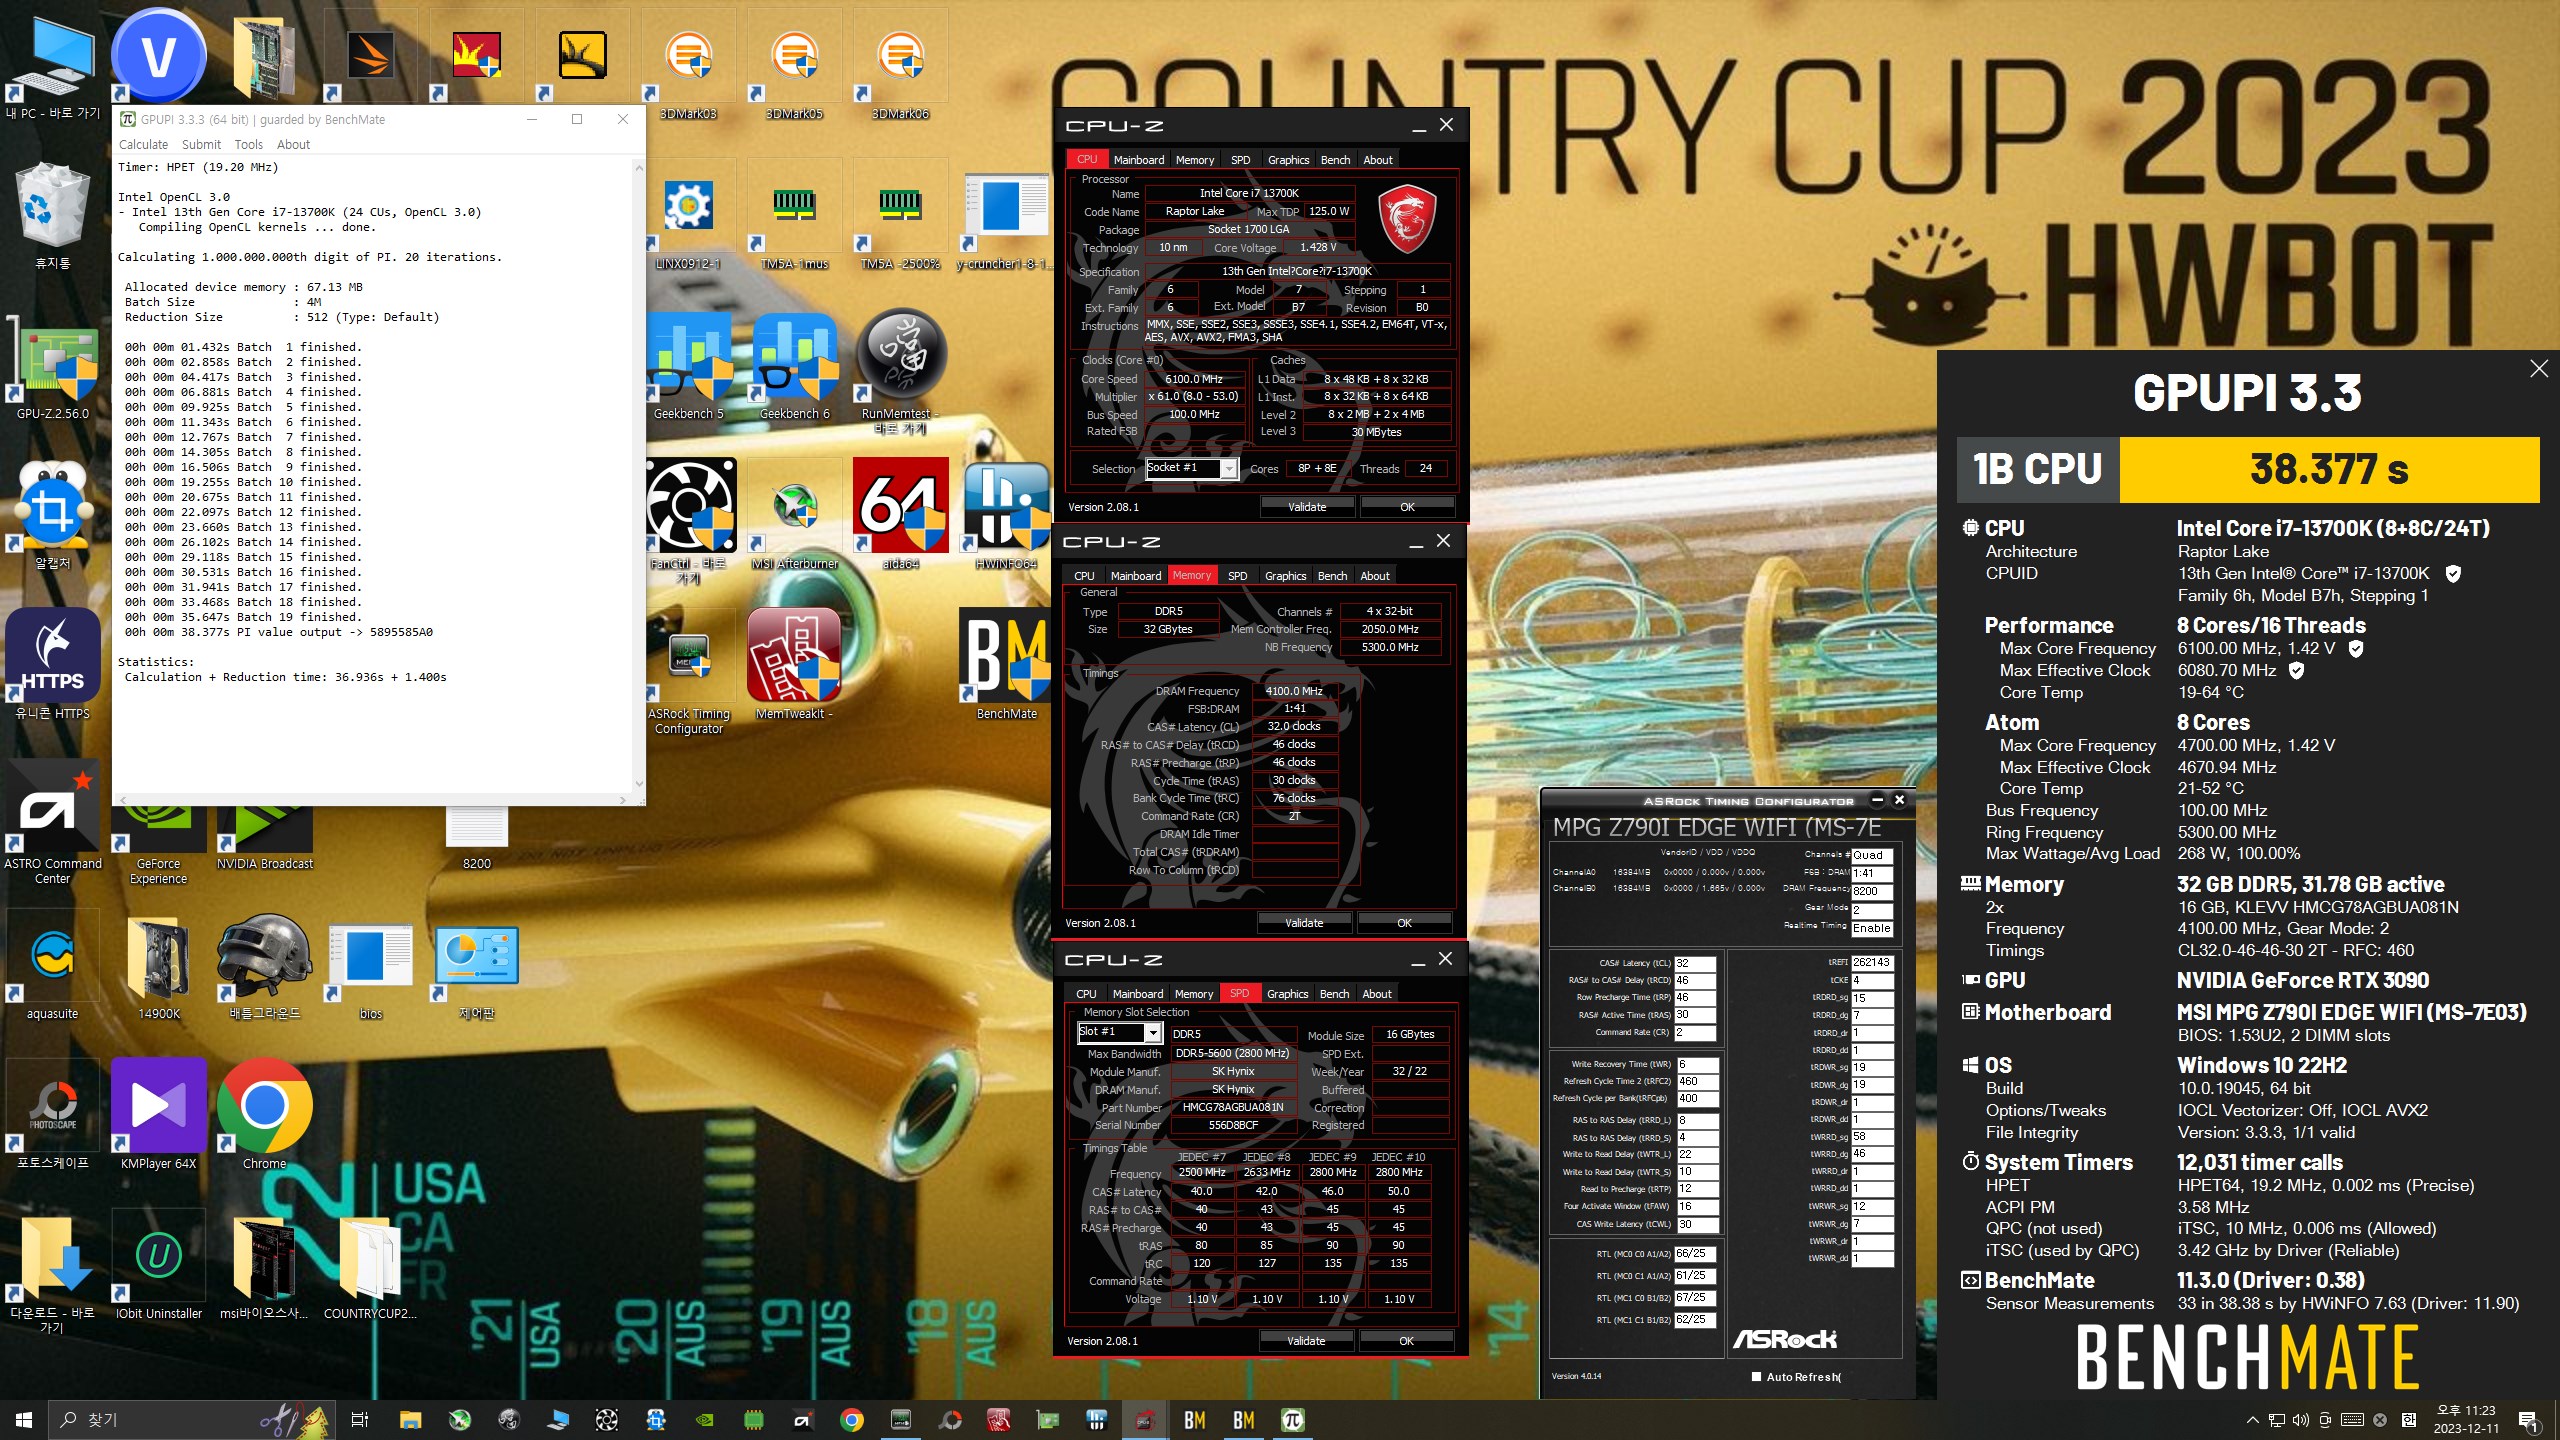This screenshot has width=2560, height=1440.
Task: Click the GPUPI output vertical scrollbar
Action: 639,476
